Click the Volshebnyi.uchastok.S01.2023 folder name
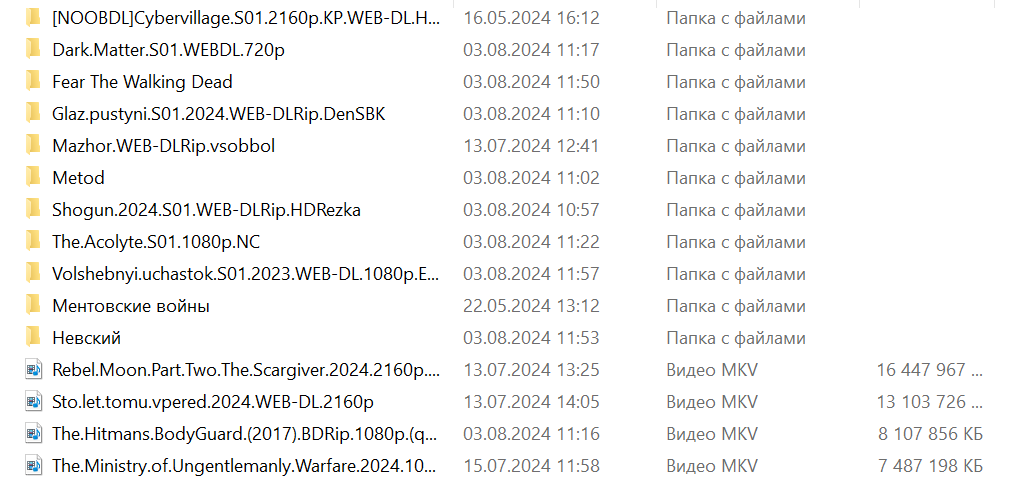 coord(246,274)
